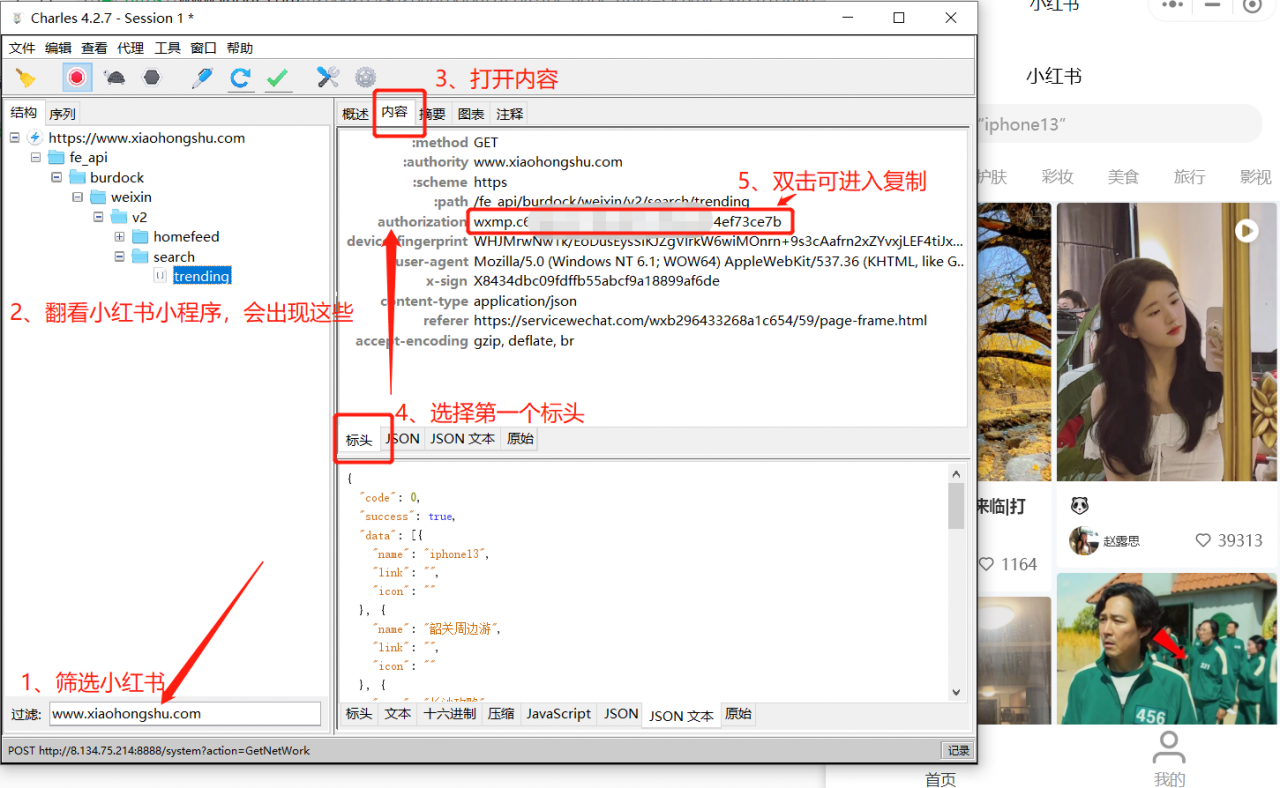Open the wrench tools icon
This screenshot has width=1280, height=788.
(x=328, y=78)
